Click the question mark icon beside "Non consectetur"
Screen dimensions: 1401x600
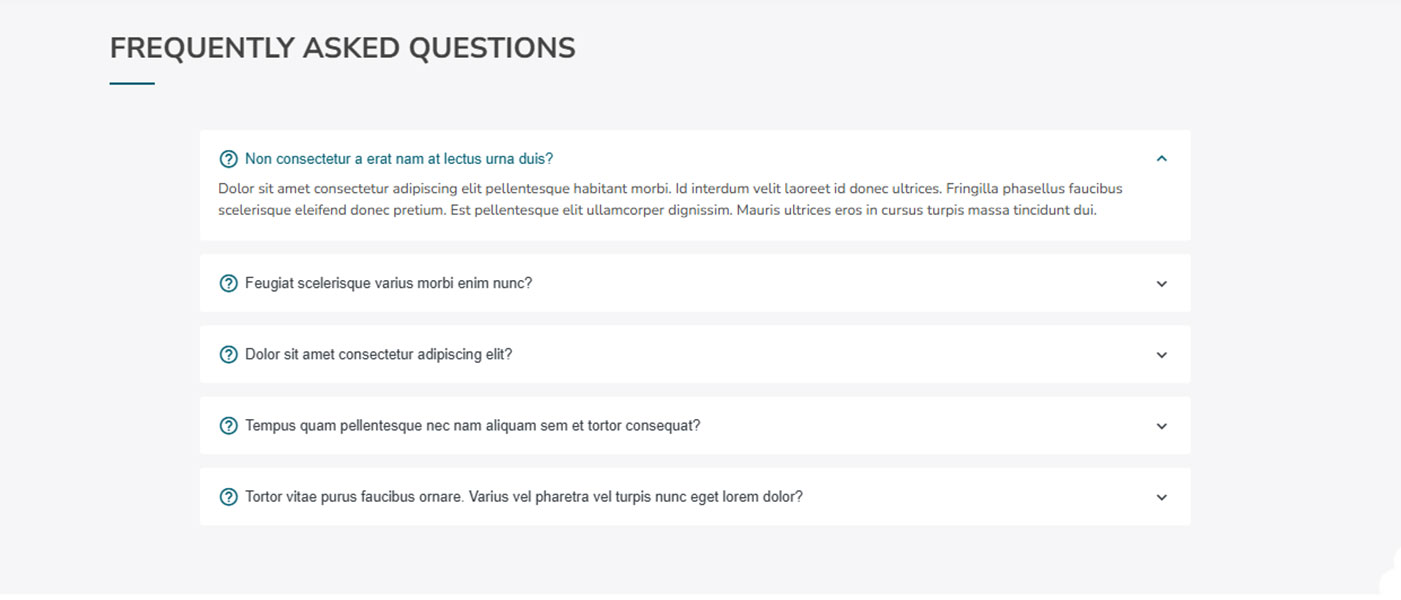coord(228,159)
